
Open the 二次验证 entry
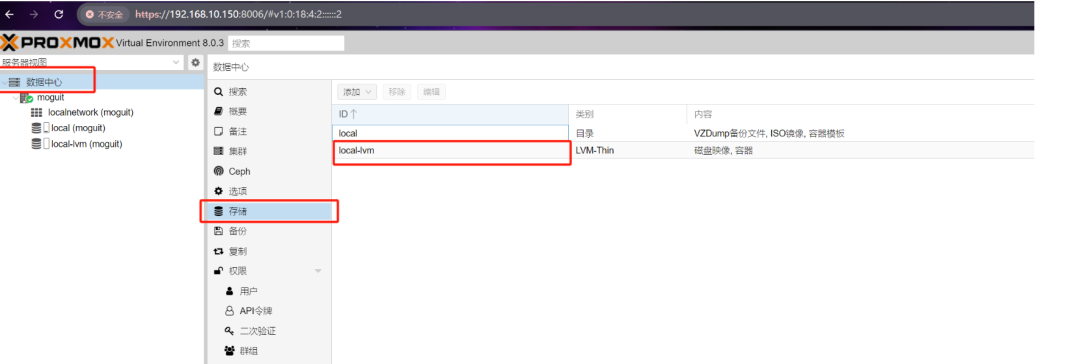269,331
